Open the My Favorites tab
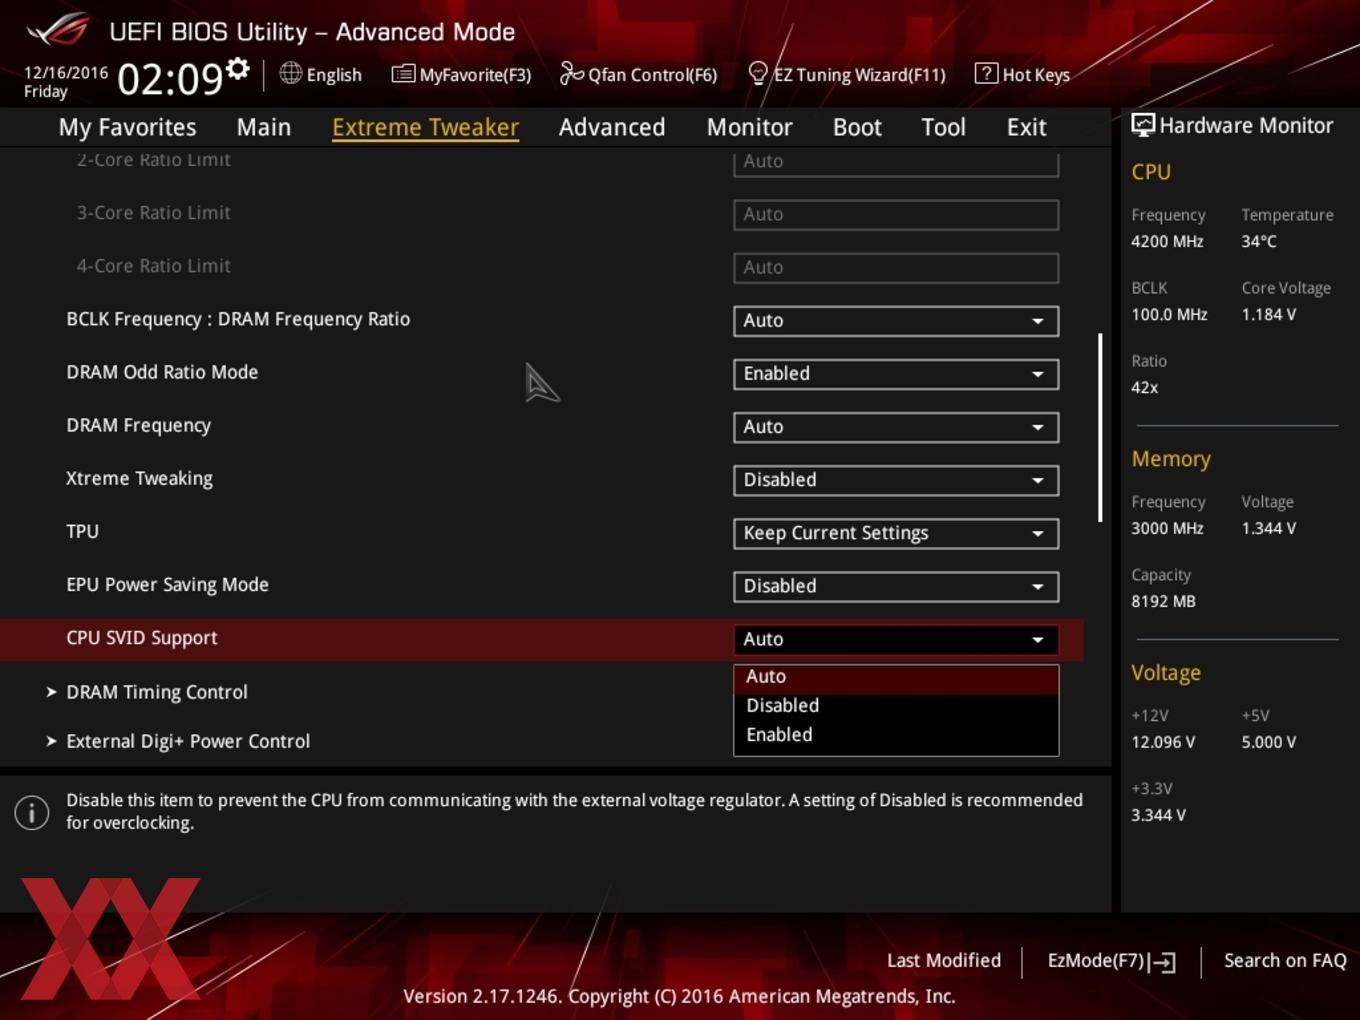The height and width of the screenshot is (1020, 1360). click(x=127, y=127)
